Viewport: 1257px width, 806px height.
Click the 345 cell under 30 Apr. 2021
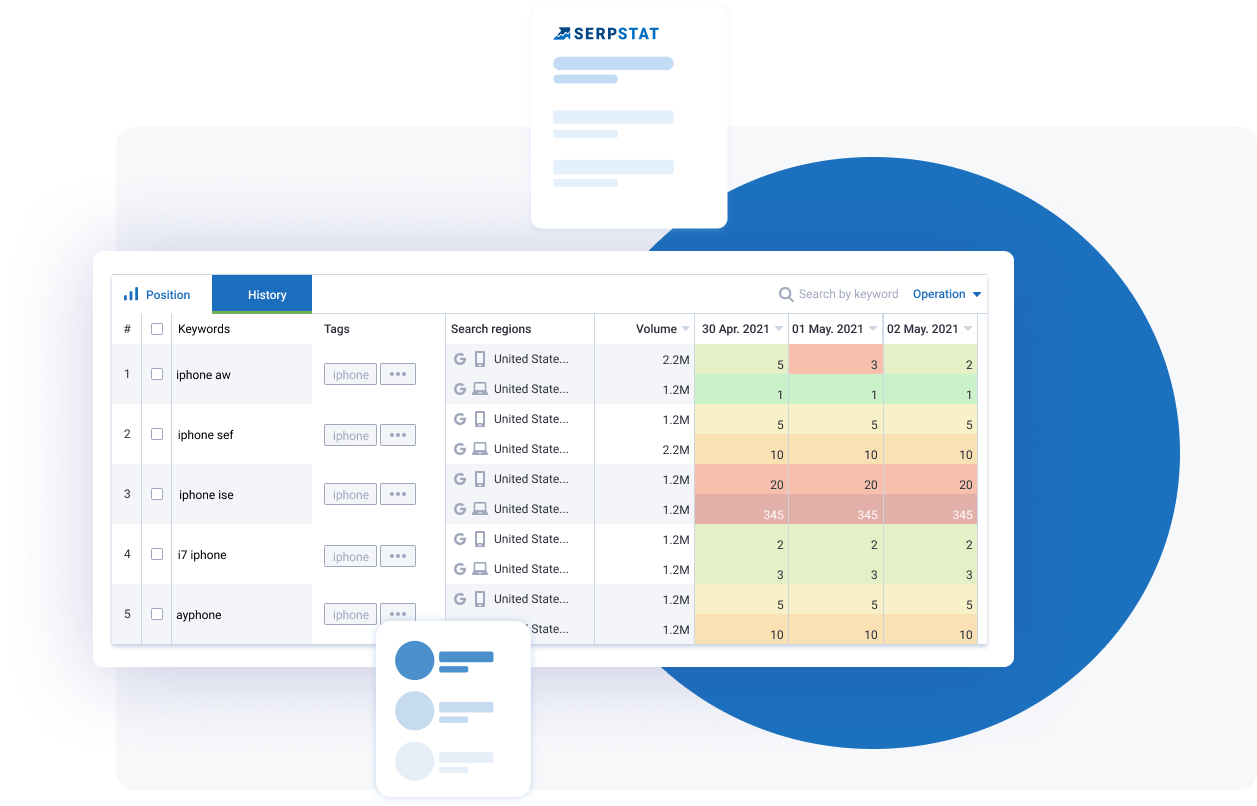pyautogui.click(x=741, y=509)
